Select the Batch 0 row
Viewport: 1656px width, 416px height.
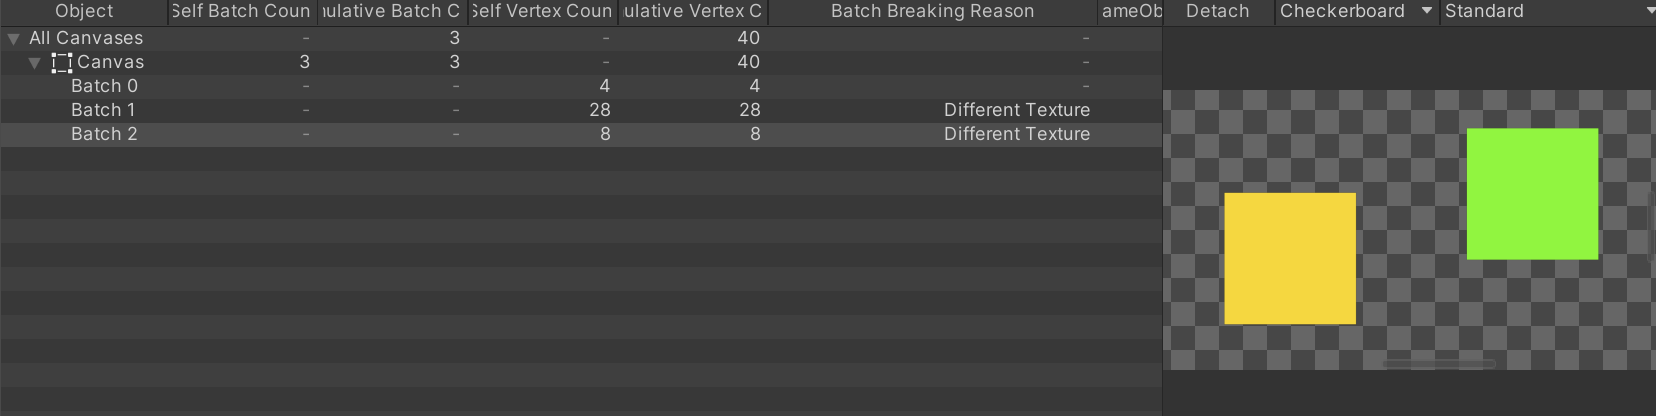(x=581, y=86)
